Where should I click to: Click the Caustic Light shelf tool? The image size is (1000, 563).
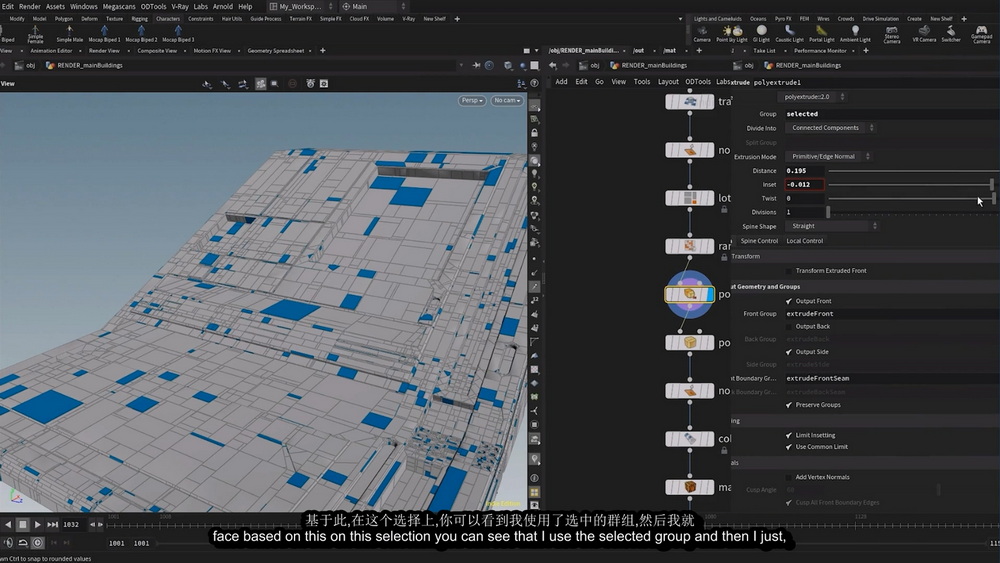[790, 34]
